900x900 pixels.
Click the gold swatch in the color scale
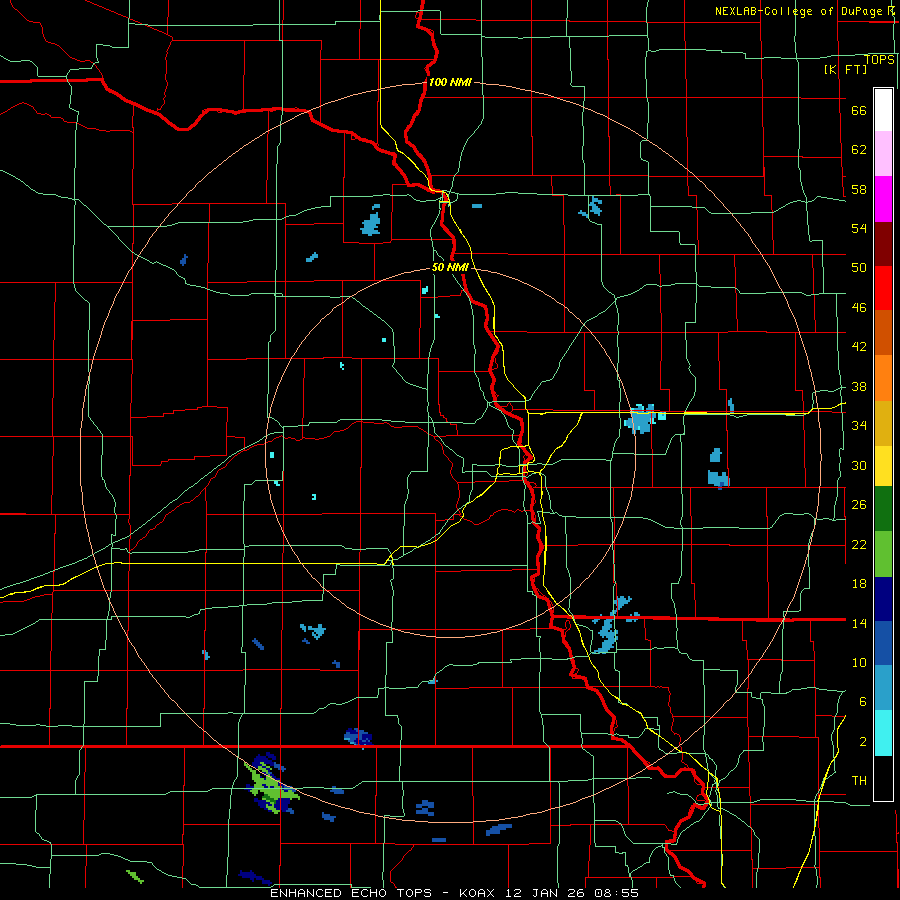click(x=883, y=423)
